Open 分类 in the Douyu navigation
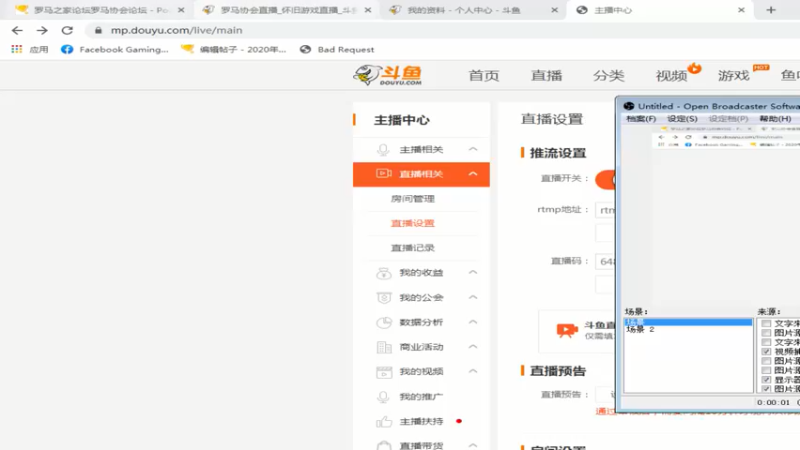The width and height of the screenshot is (800, 450). [609, 76]
